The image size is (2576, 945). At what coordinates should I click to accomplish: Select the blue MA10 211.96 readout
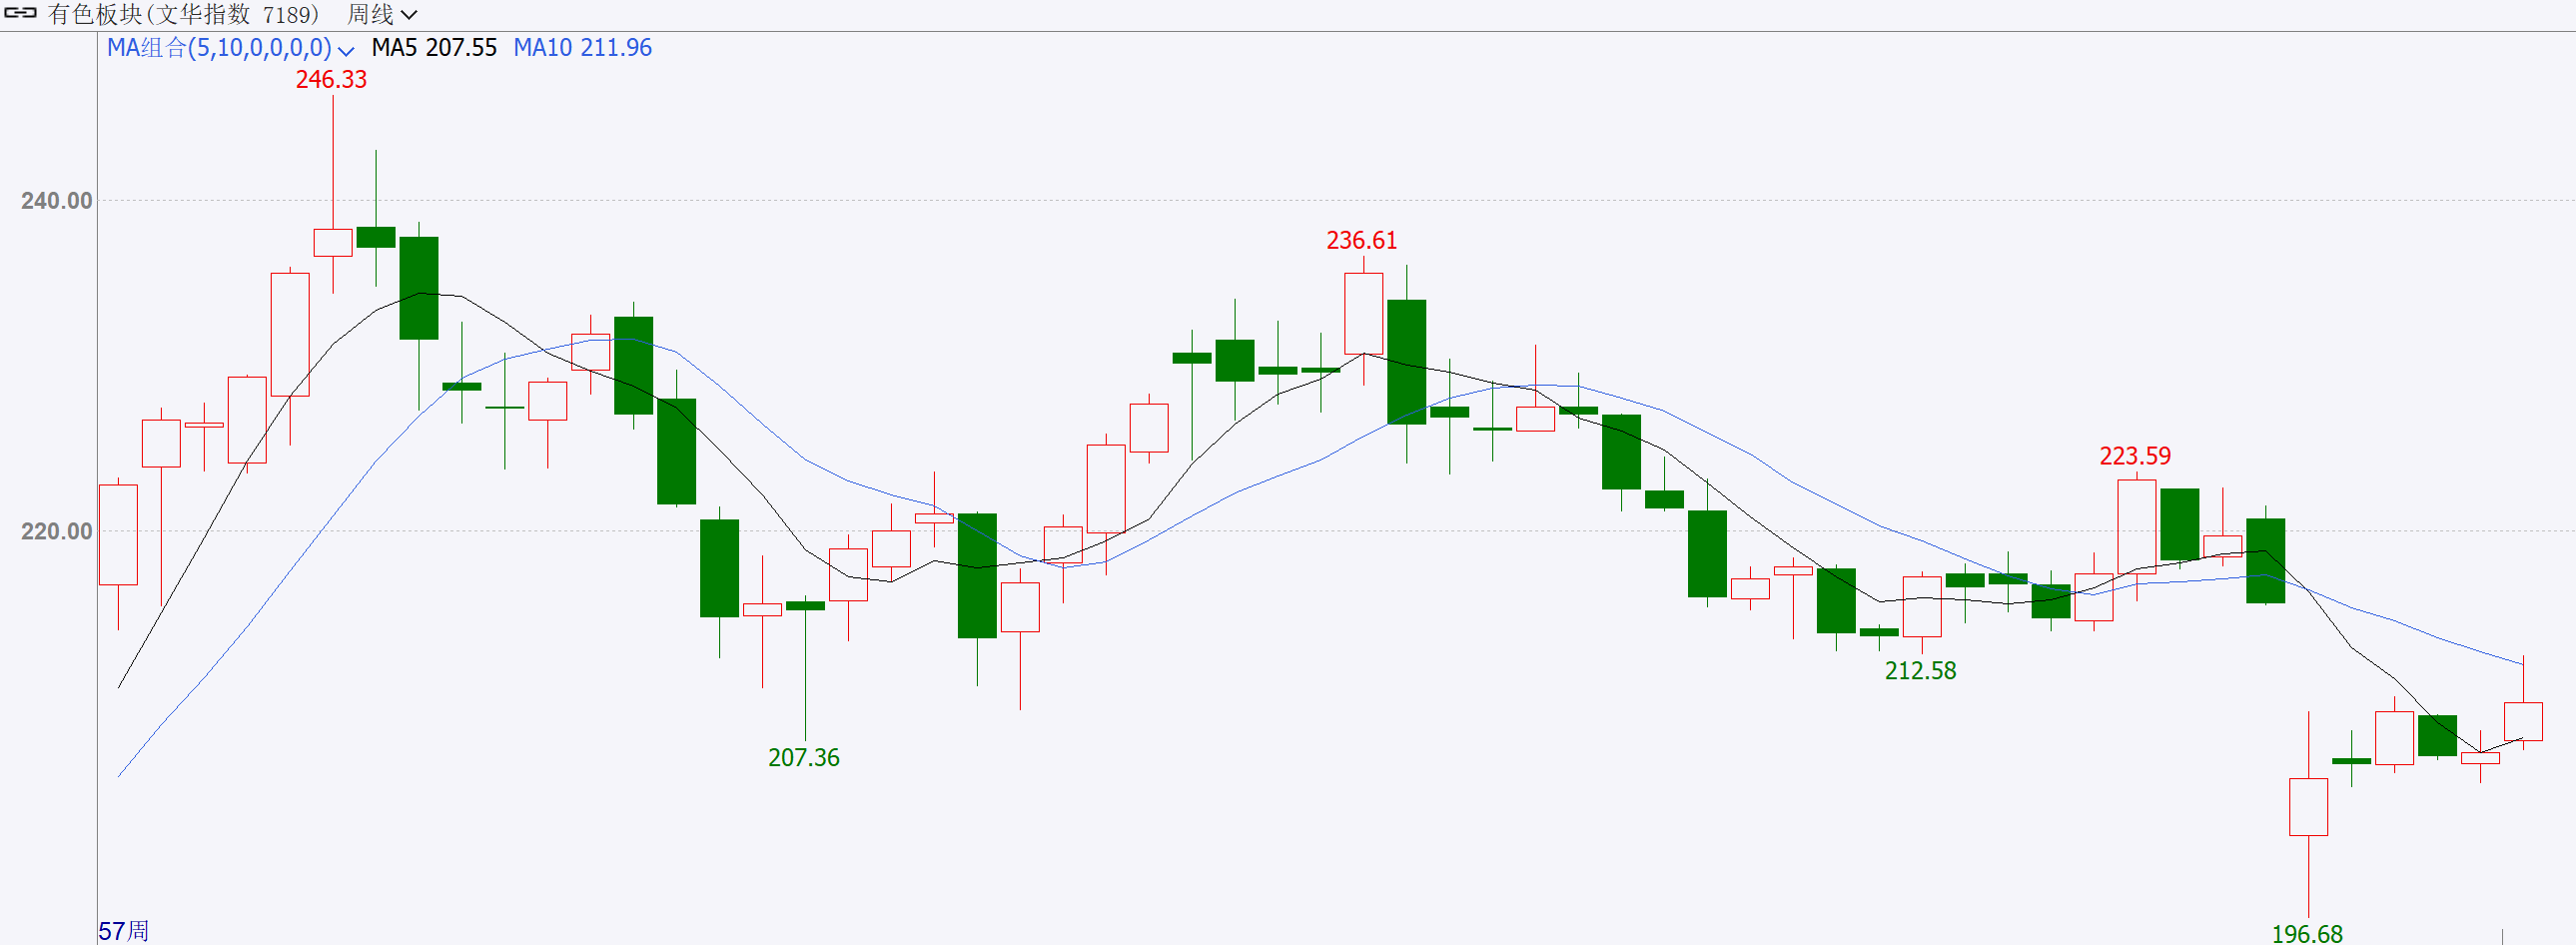coord(582,48)
